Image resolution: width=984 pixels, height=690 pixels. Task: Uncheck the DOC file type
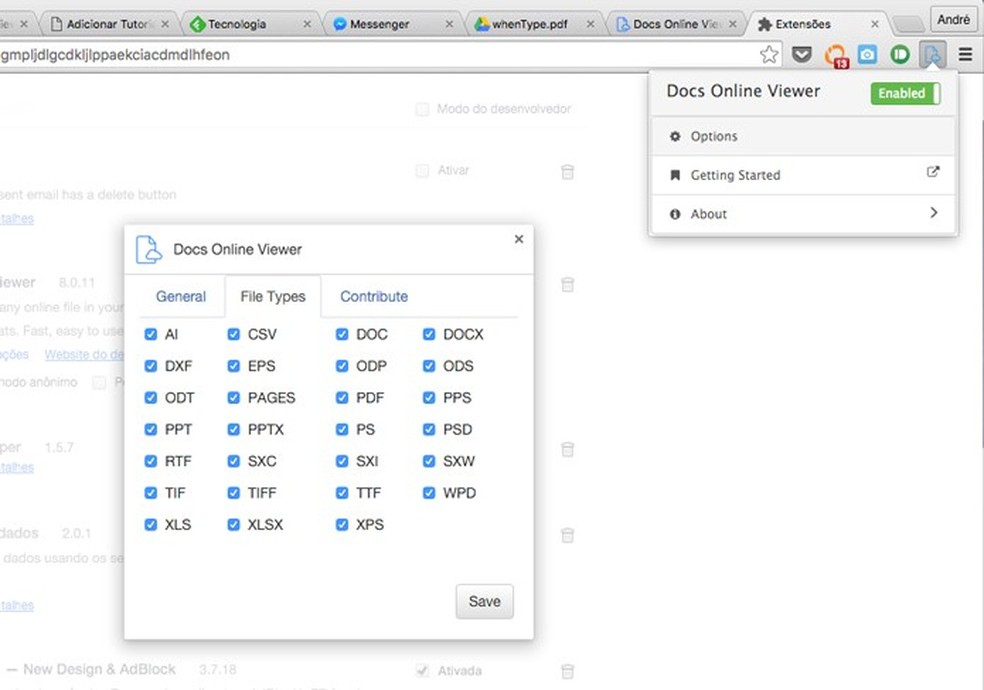tap(342, 334)
